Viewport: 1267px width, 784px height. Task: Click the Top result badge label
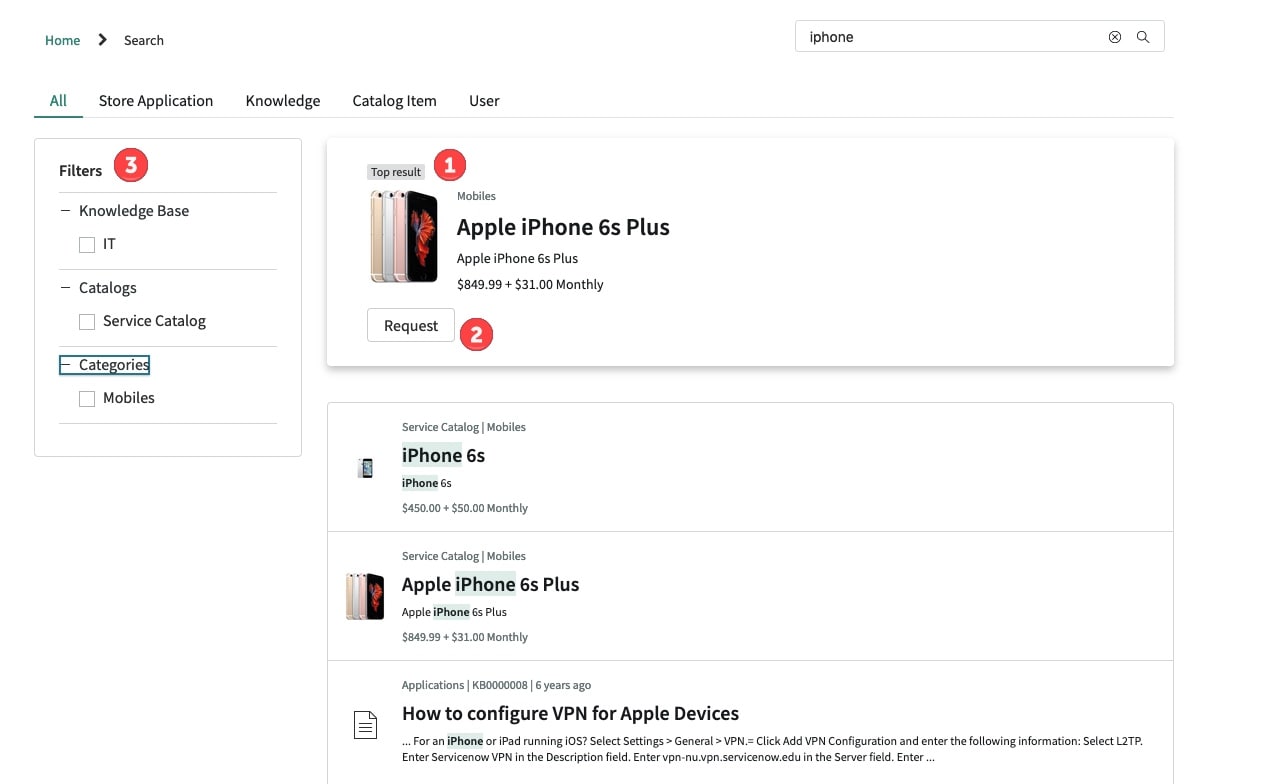point(395,171)
